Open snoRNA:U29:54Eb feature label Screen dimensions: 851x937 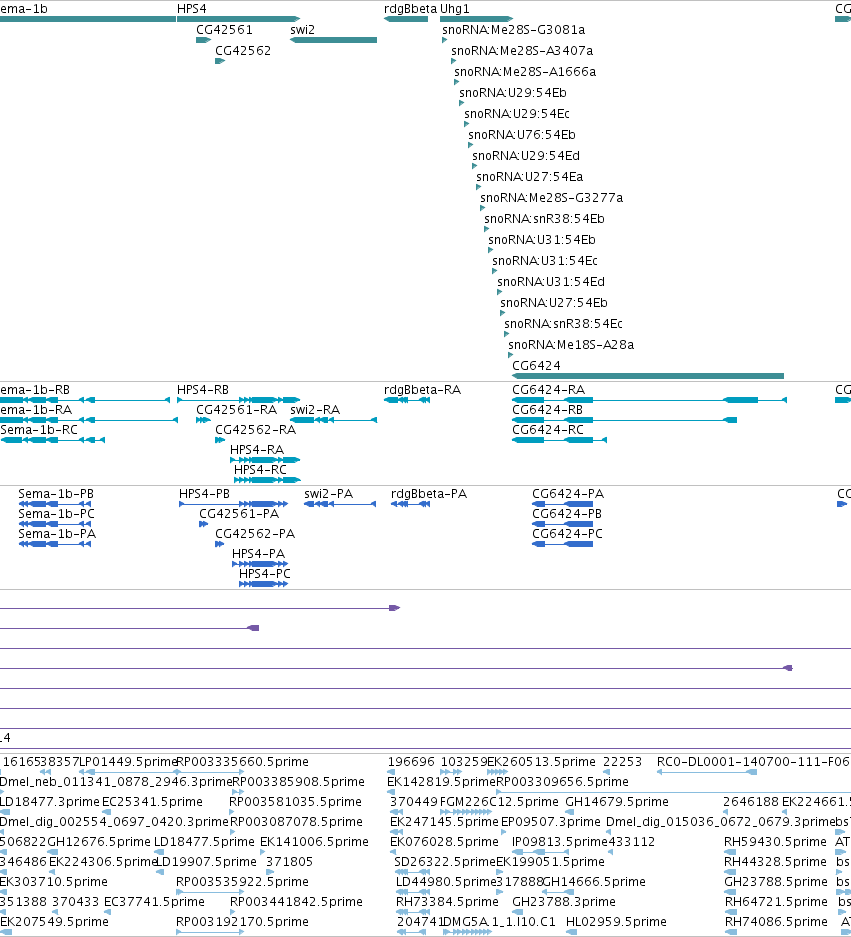(x=513, y=93)
